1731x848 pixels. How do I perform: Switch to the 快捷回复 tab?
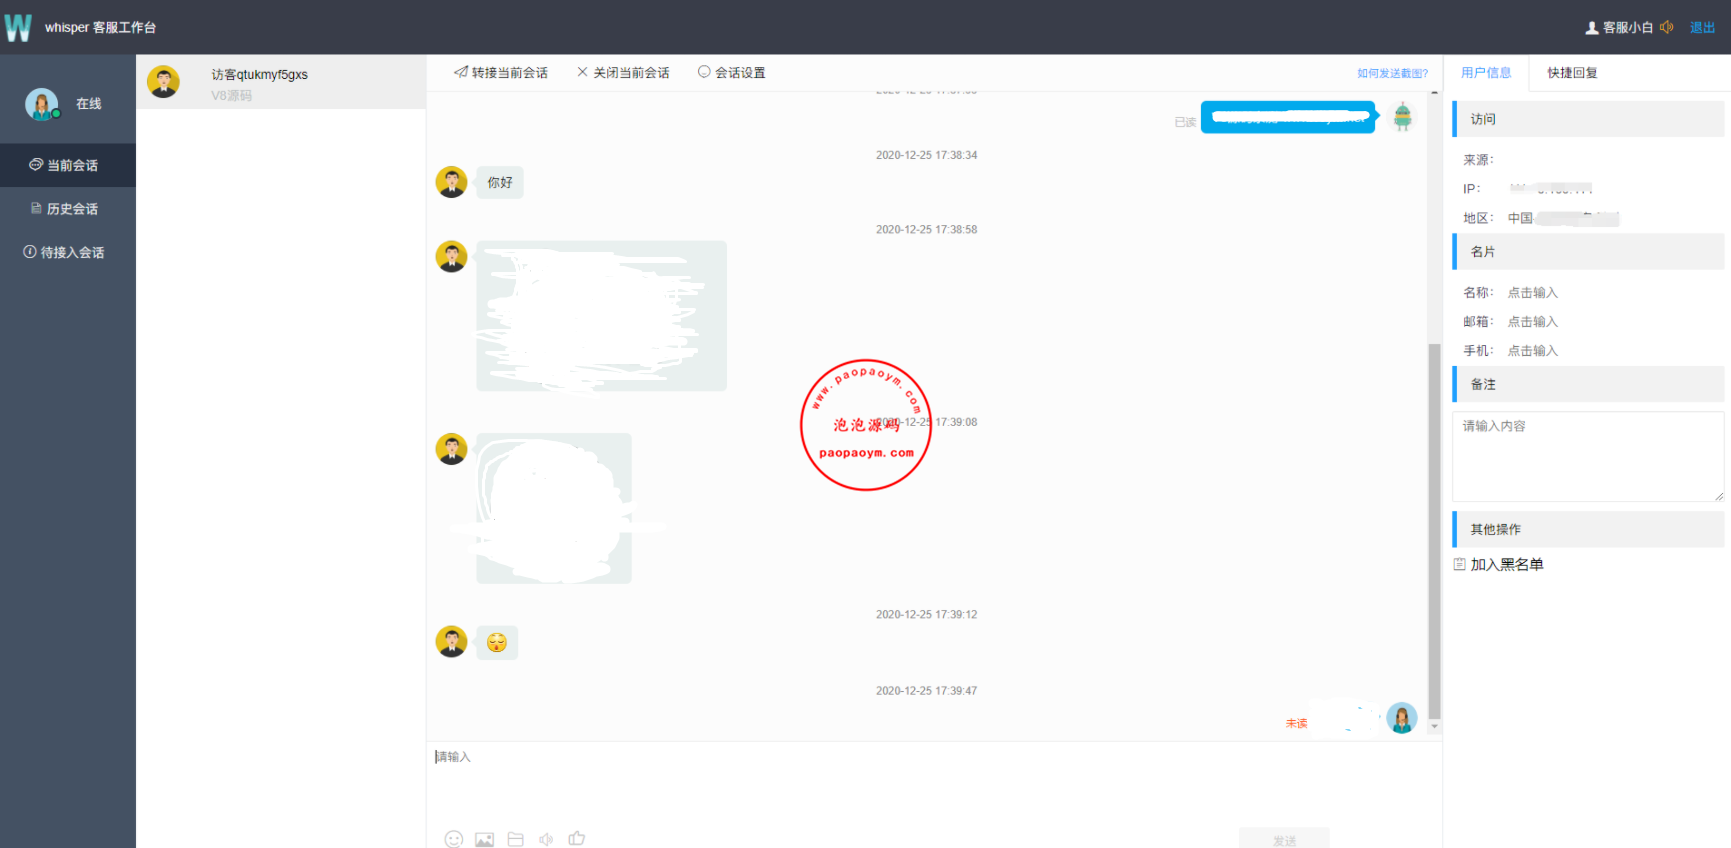point(1572,73)
